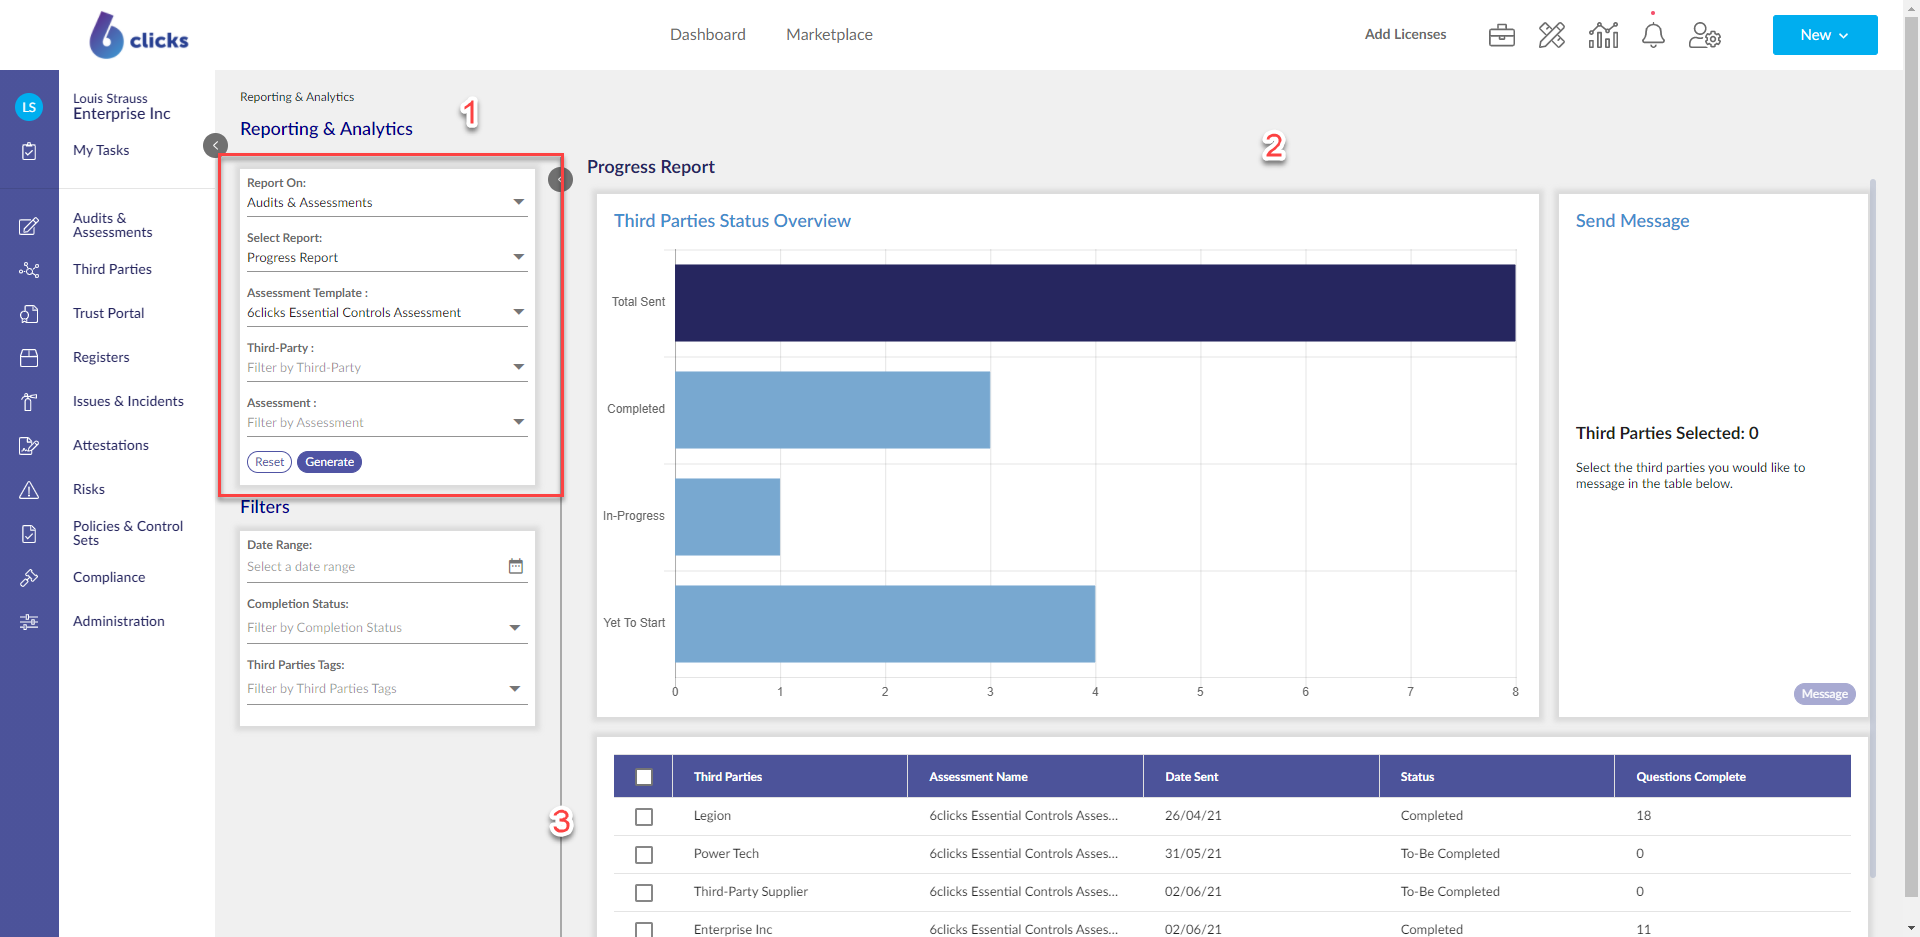Click Reporting & Analytics breadcrumb link
This screenshot has height=937, width=1920.
297,97
